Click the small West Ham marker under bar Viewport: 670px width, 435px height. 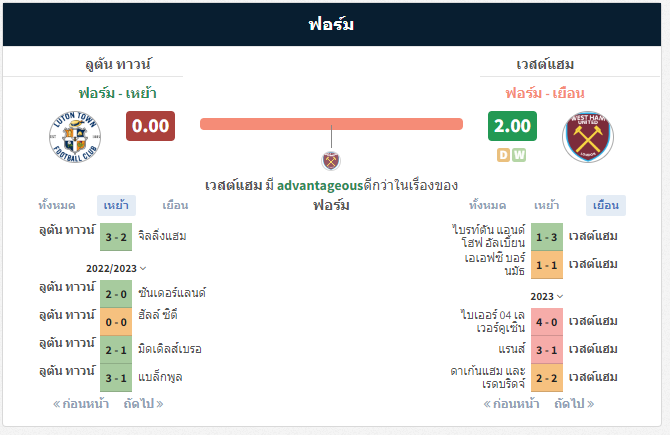pos(331,161)
